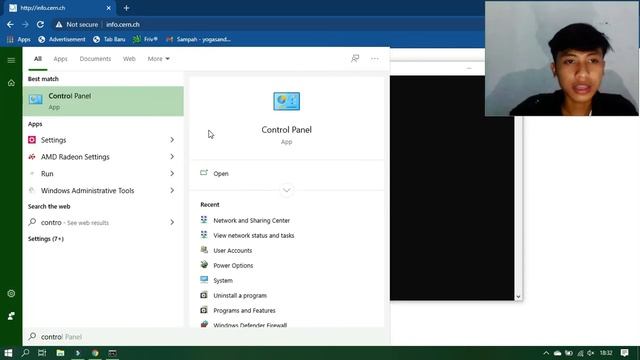Click the Home icon in the sidebar
640x360 pixels.
11,83
